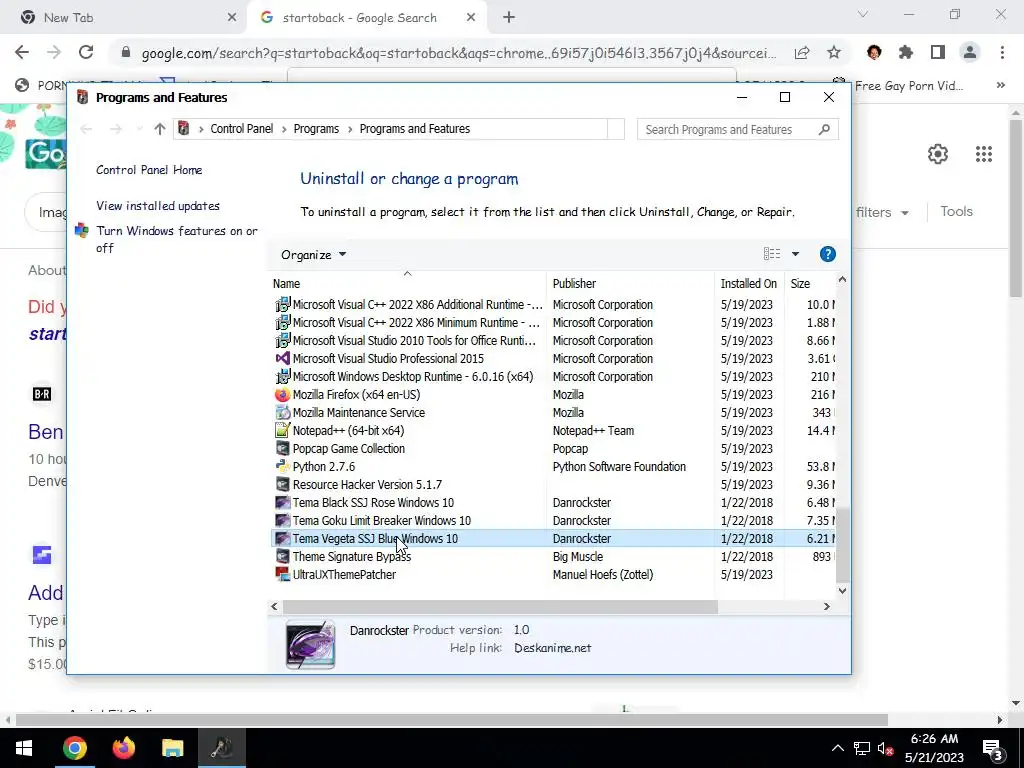
Task: Expand the Organize dropdown
Action: coord(313,255)
